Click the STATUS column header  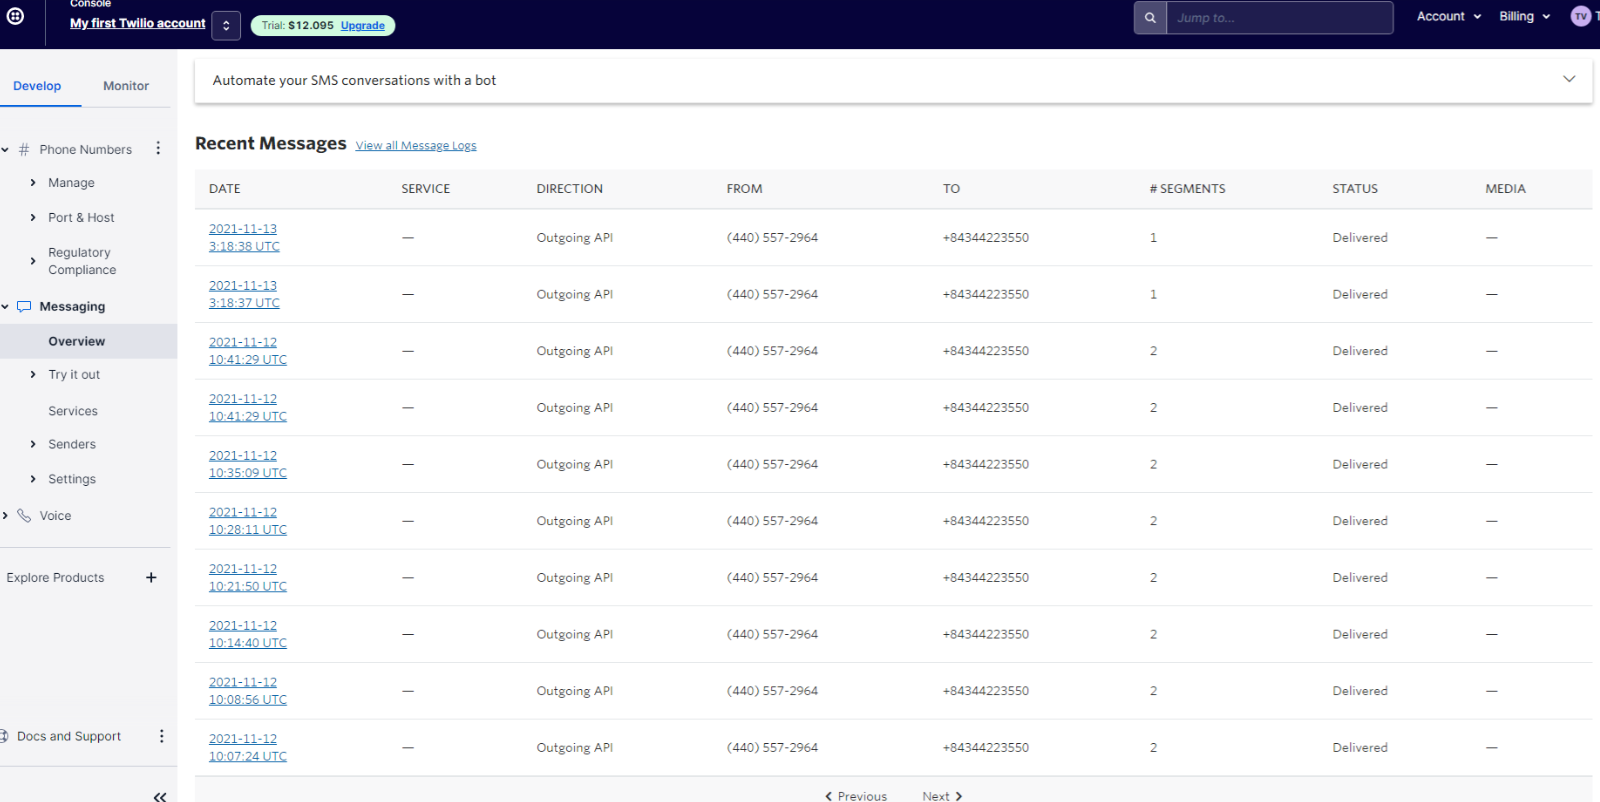1355,188
